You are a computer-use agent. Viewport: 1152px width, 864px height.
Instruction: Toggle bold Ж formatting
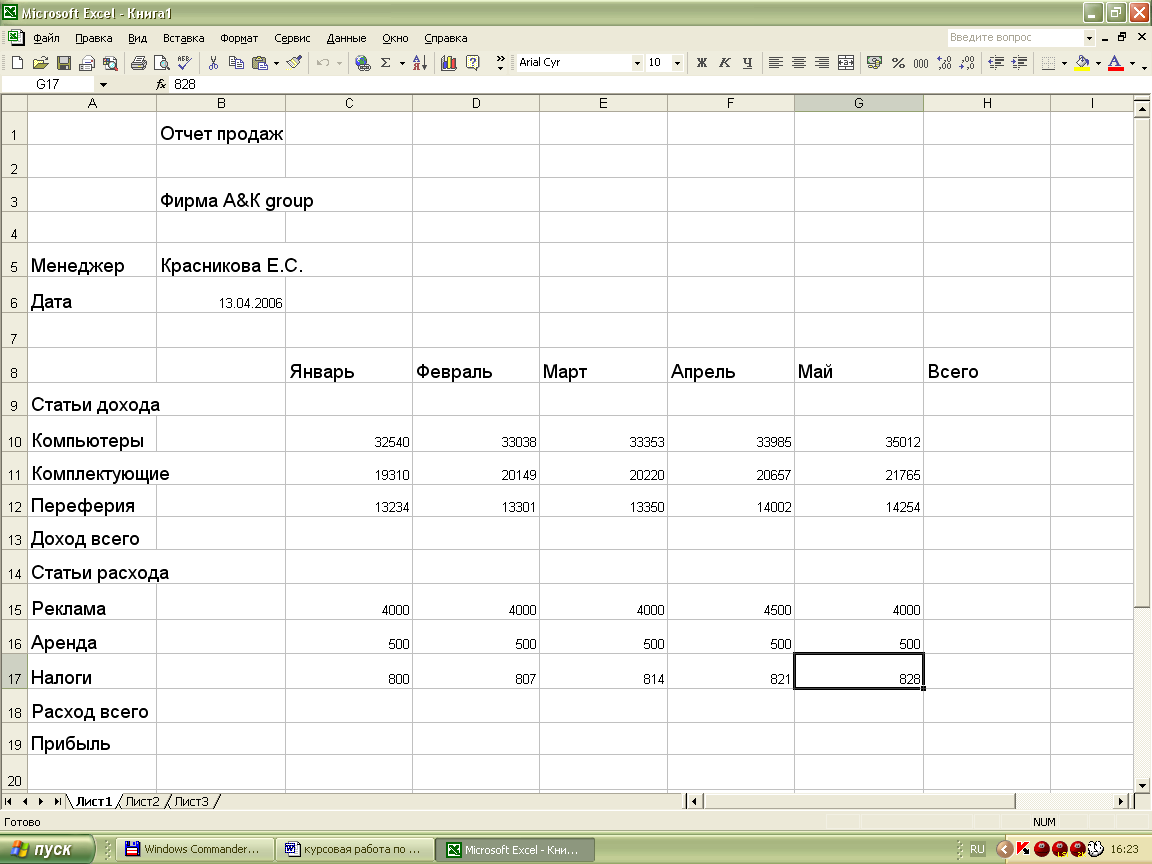pyautogui.click(x=702, y=63)
